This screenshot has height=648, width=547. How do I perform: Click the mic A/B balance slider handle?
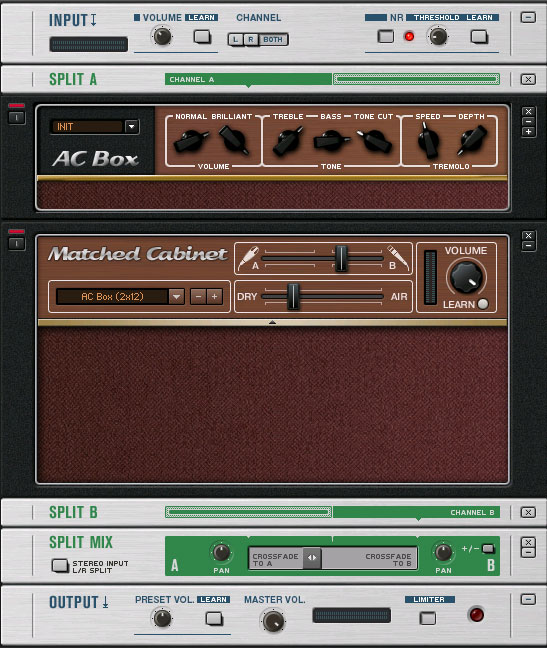click(x=341, y=258)
